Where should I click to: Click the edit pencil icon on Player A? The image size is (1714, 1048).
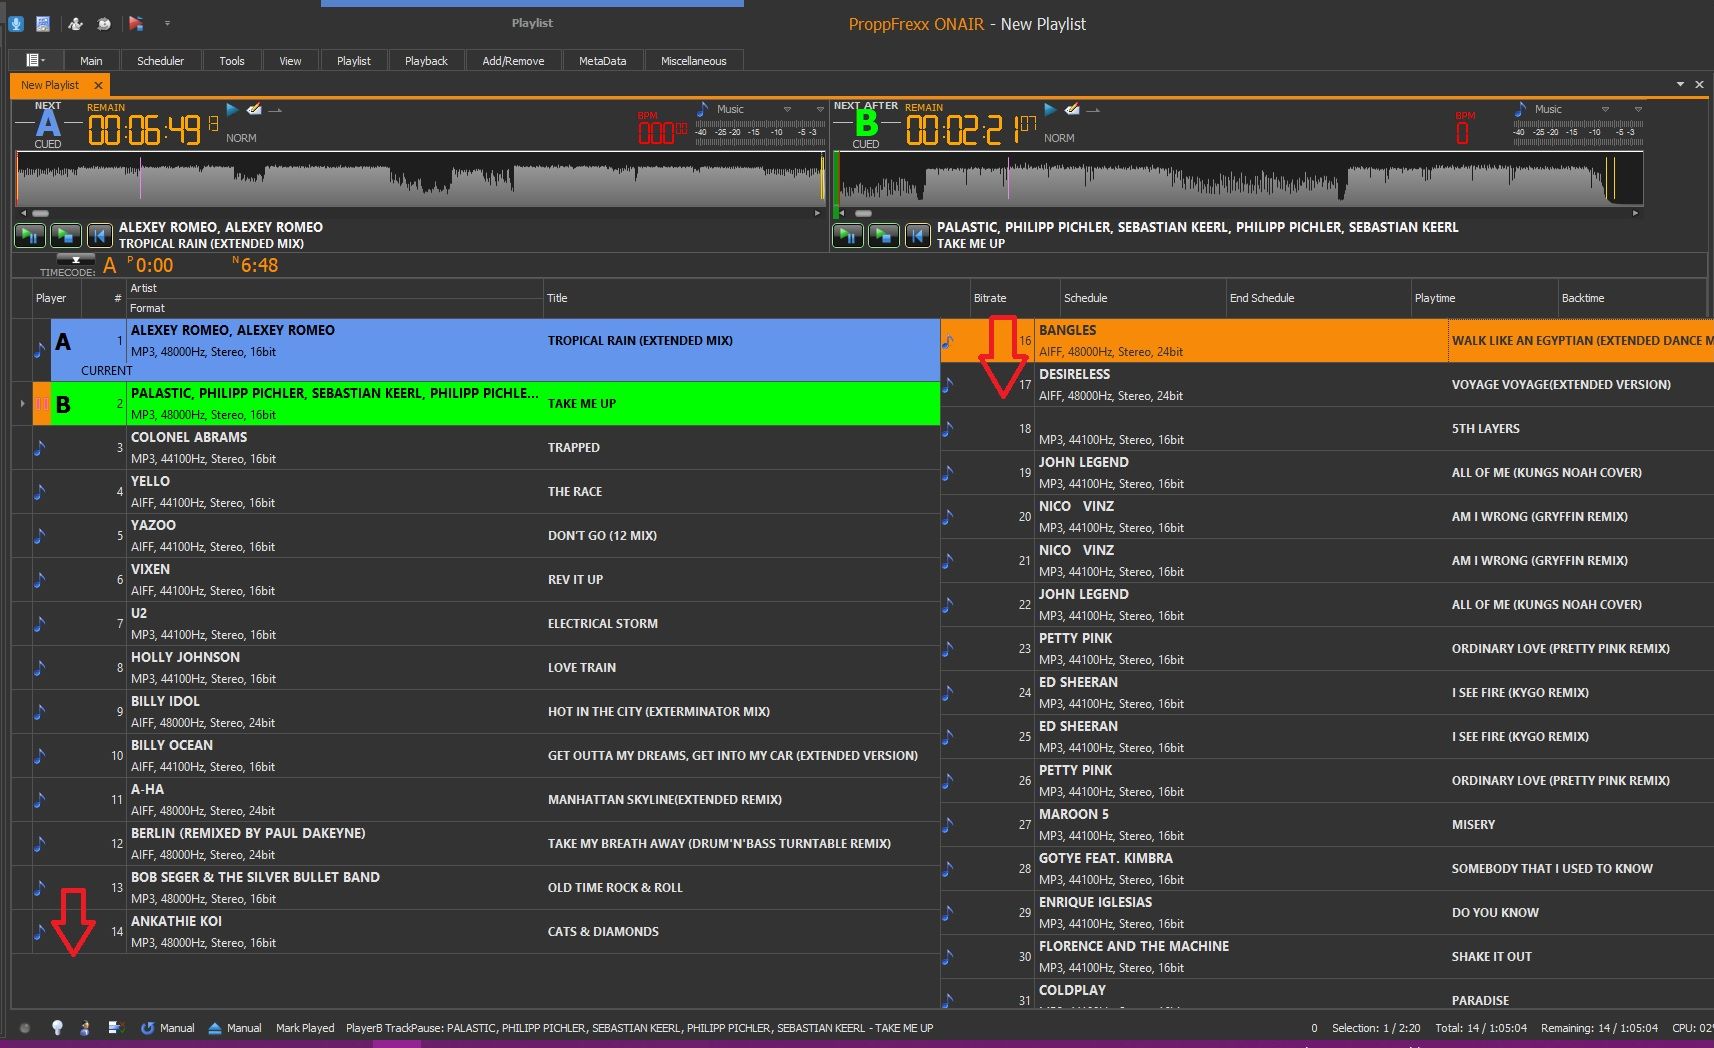click(x=255, y=109)
